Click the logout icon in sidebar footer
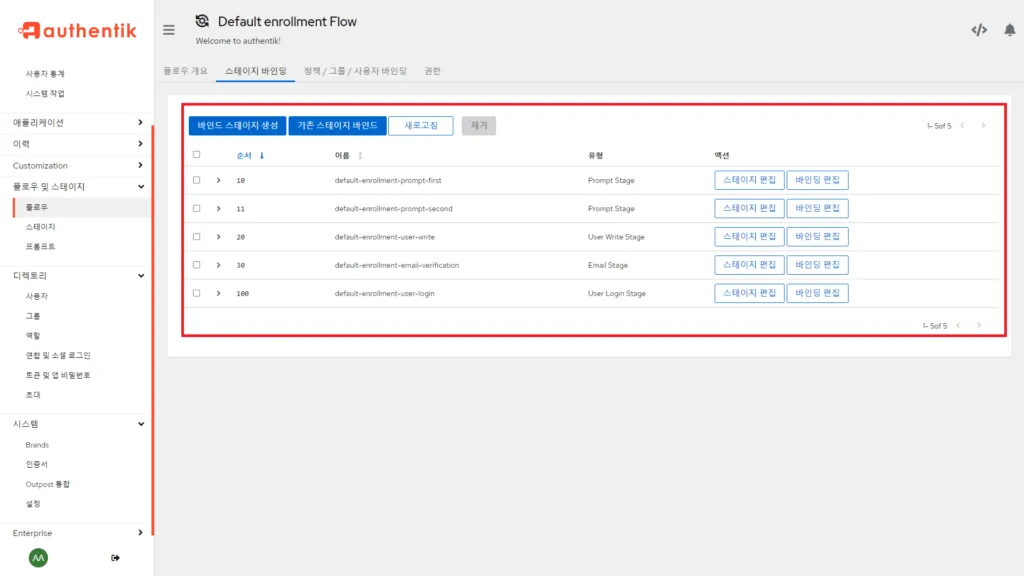The width and height of the screenshot is (1024, 576). [115, 557]
